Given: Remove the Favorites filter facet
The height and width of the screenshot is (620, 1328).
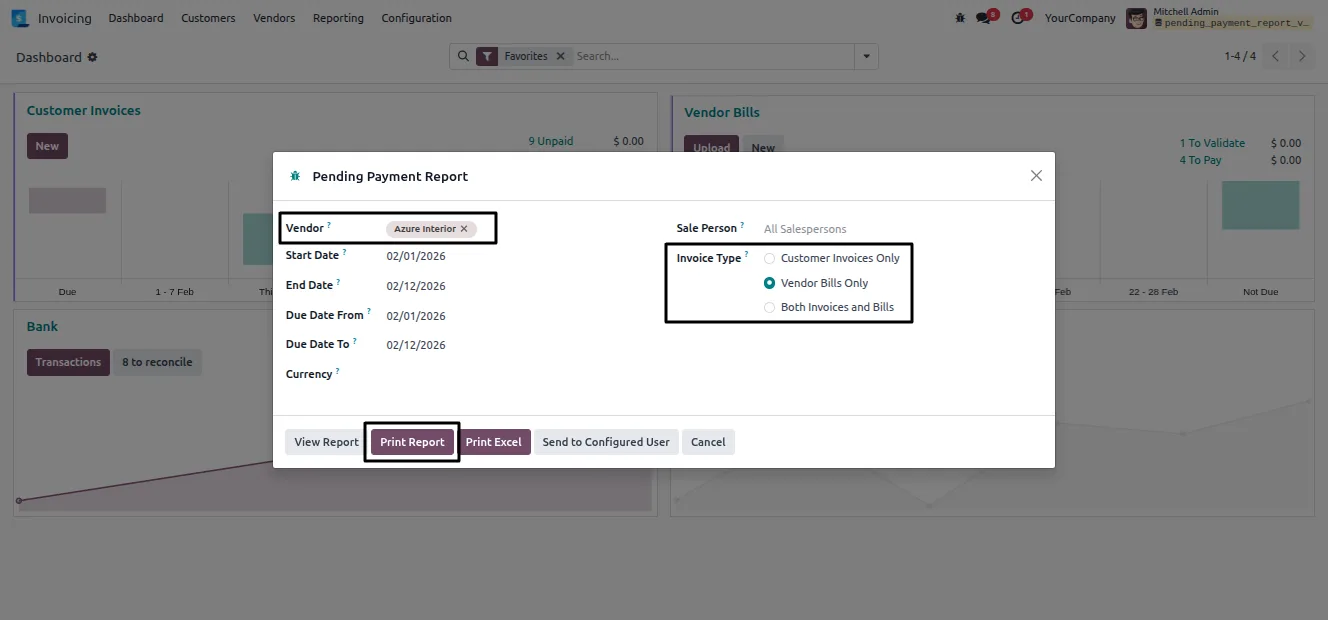Looking at the screenshot, I should (x=560, y=57).
